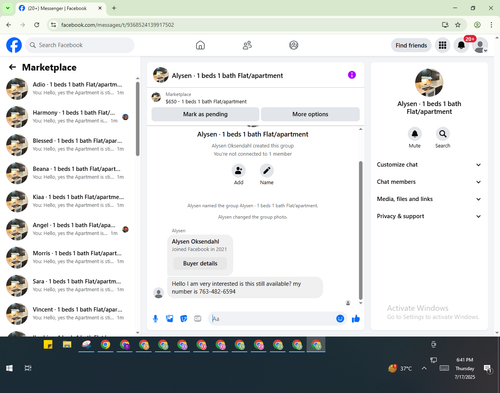Expand Chat members section

(x=429, y=182)
